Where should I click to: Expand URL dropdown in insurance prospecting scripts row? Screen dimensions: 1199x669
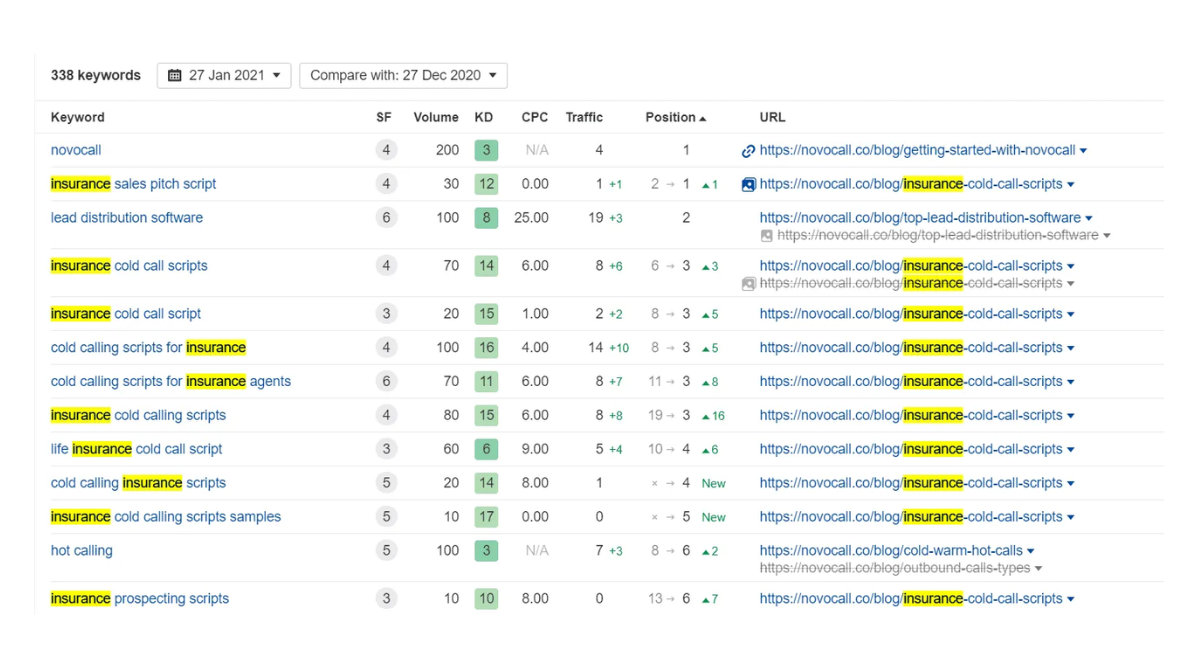click(1071, 599)
